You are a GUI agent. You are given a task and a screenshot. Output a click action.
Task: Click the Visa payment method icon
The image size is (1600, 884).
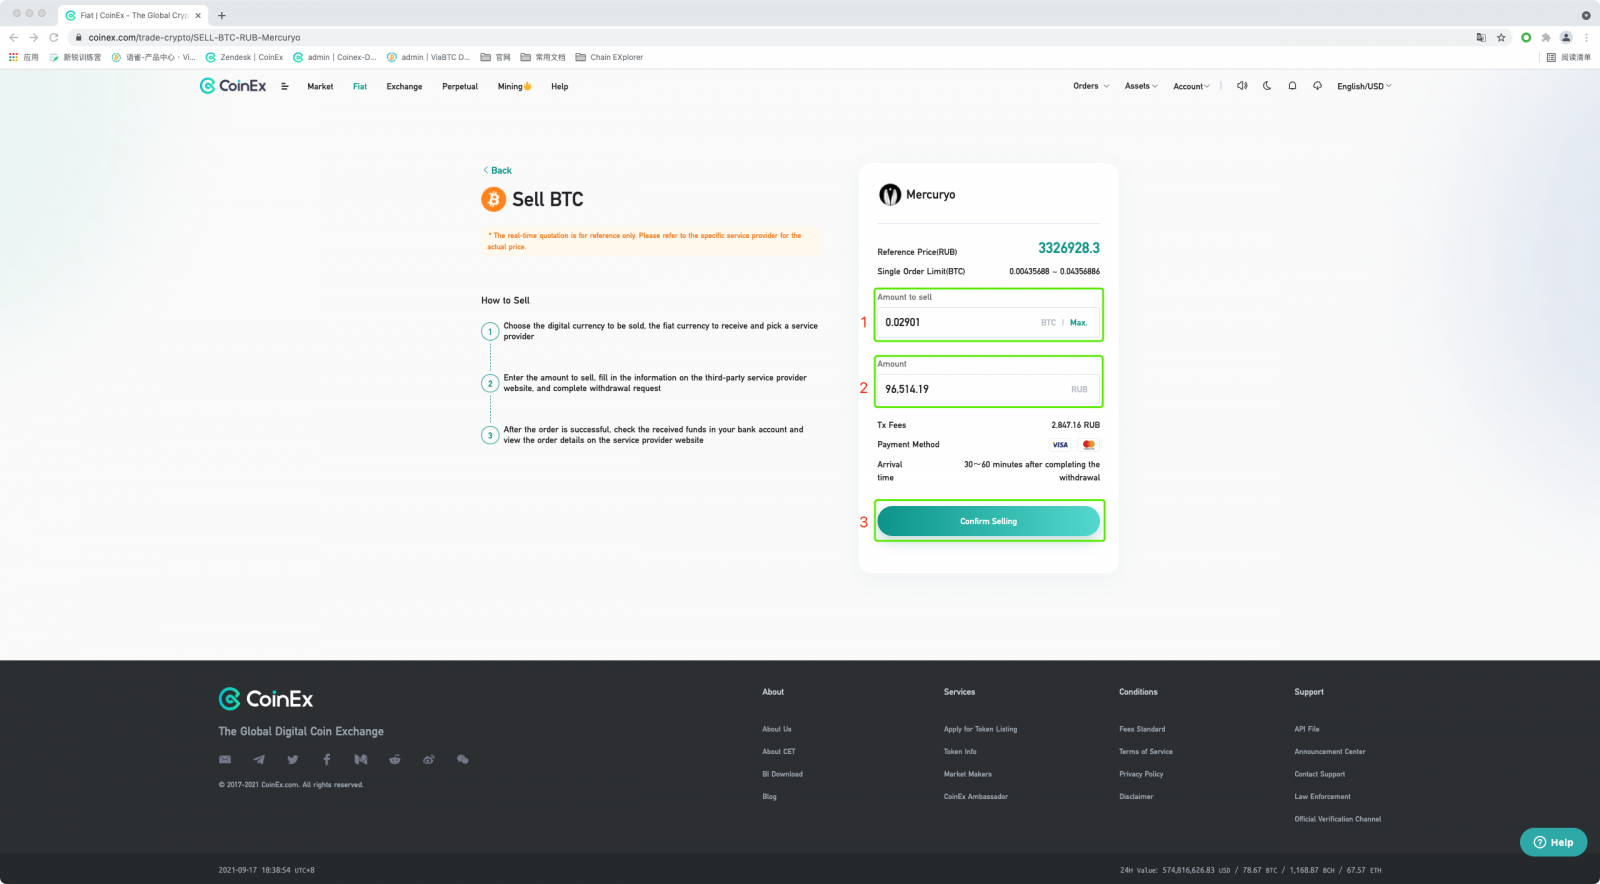click(x=1060, y=445)
